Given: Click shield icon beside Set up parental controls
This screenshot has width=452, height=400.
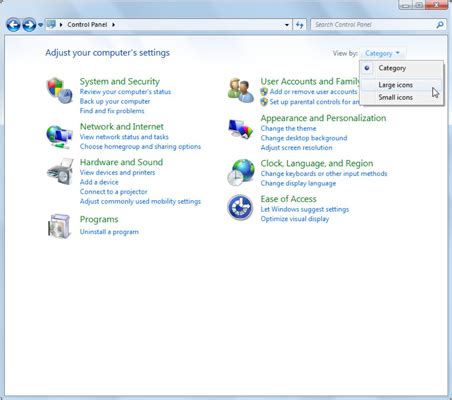Looking at the screenshot, I should [x=264, y=102].
